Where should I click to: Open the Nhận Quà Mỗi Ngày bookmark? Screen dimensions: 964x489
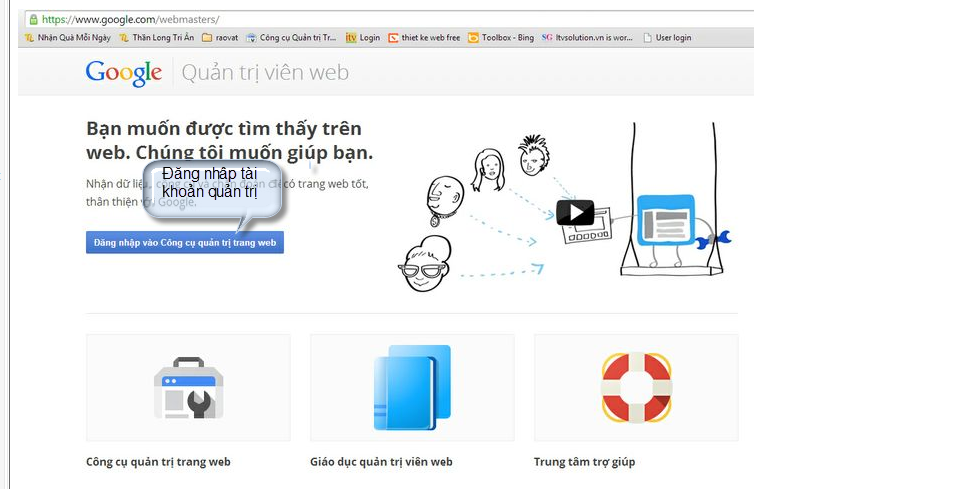pos(68,38)
